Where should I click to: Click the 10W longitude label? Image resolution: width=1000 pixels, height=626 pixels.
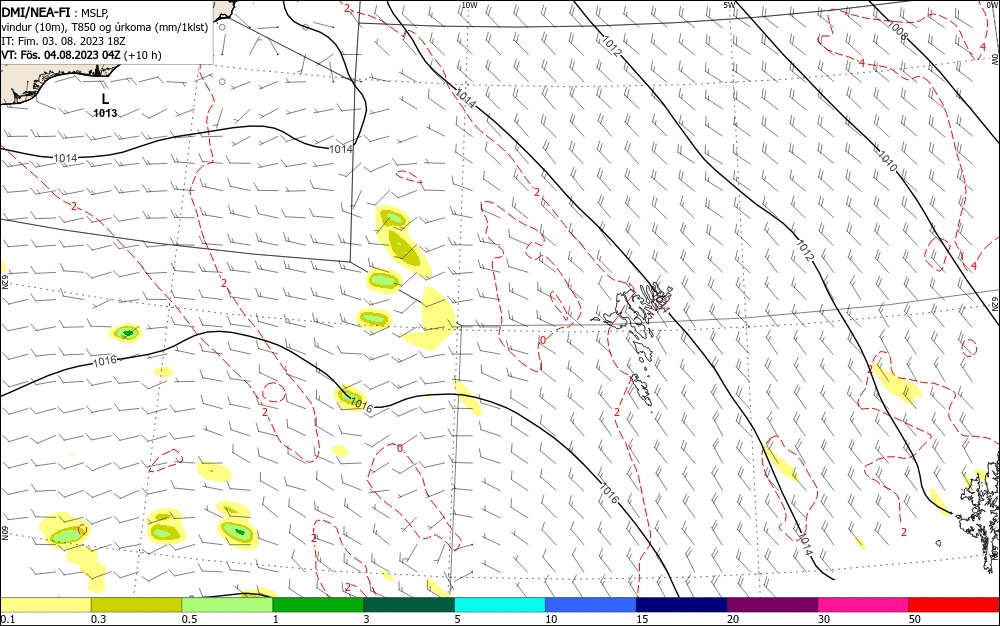coord(469,5)
